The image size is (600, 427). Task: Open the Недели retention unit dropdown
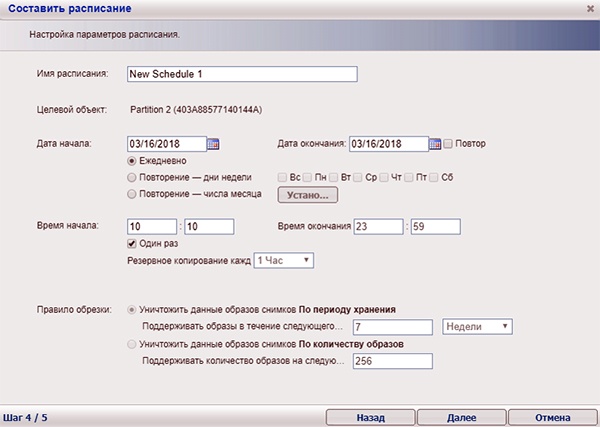(477, 327)
